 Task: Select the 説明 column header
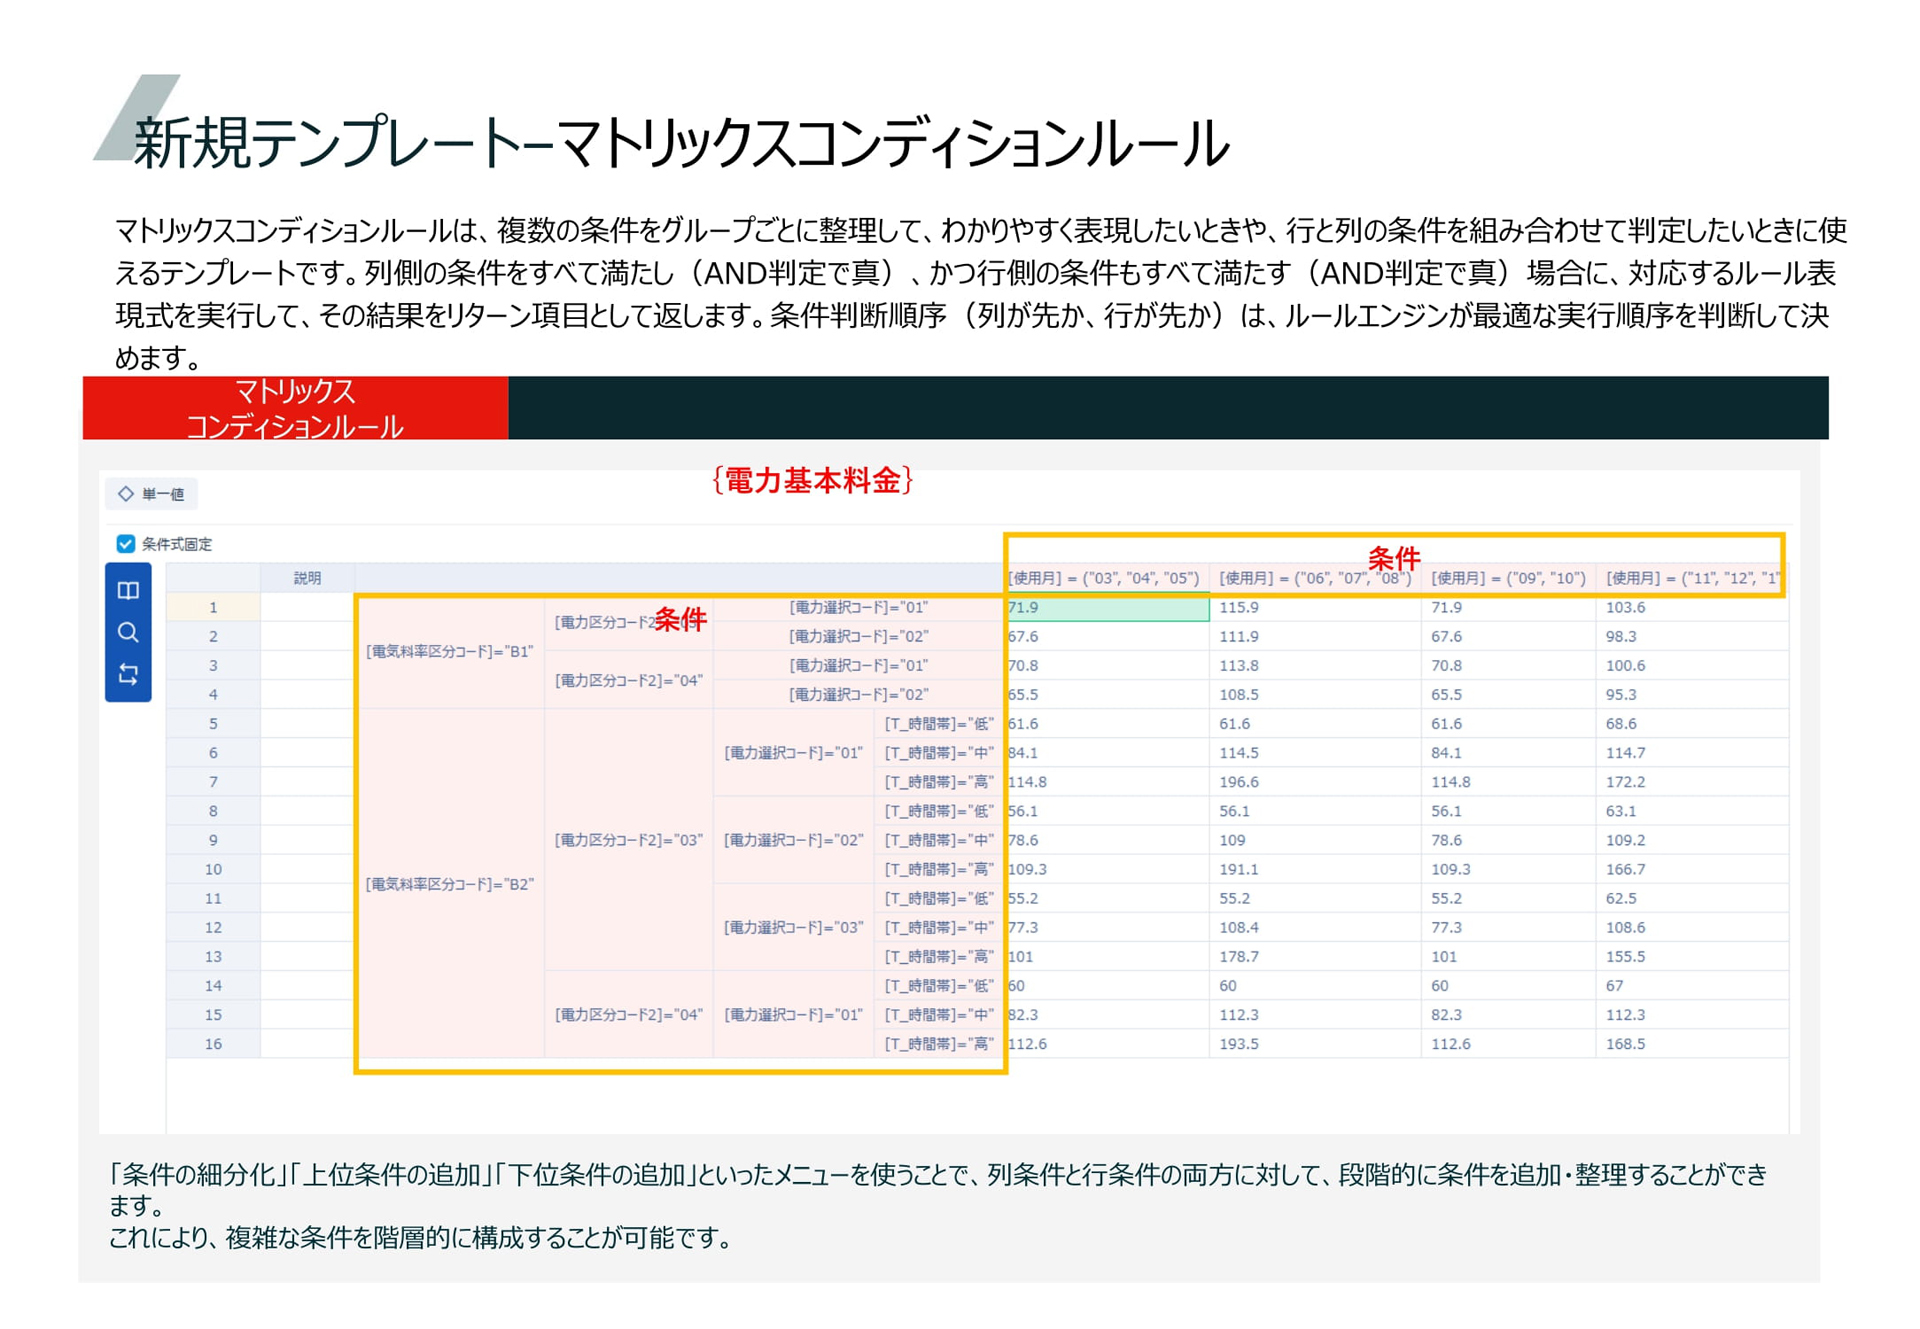click(x=307, y=578)
